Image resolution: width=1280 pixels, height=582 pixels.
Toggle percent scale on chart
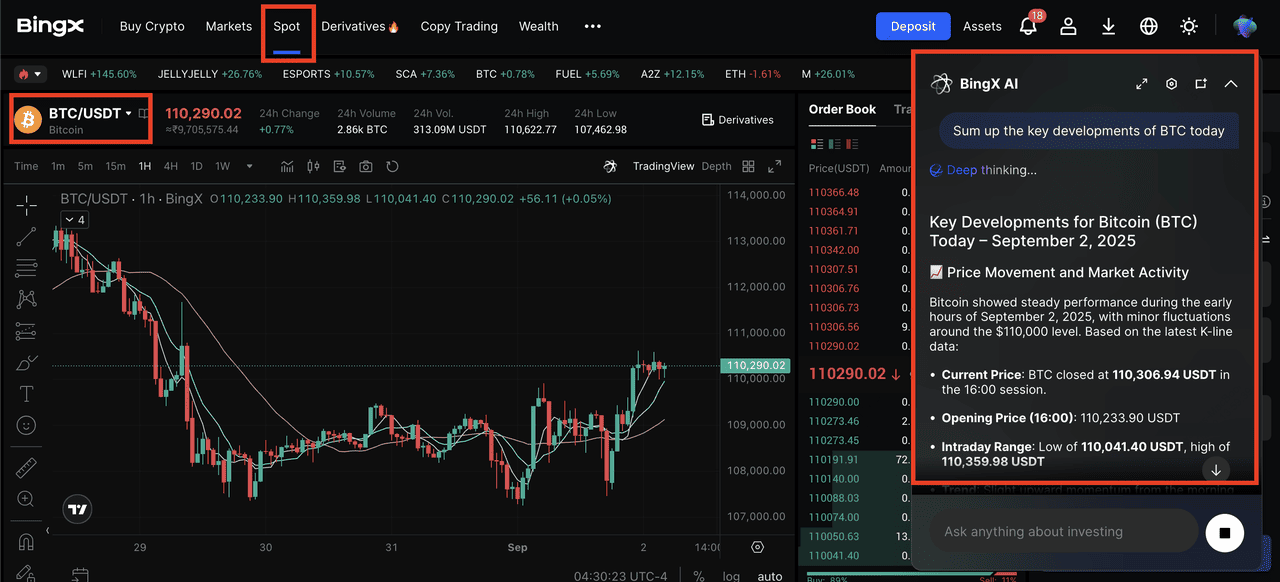point(699,576)
